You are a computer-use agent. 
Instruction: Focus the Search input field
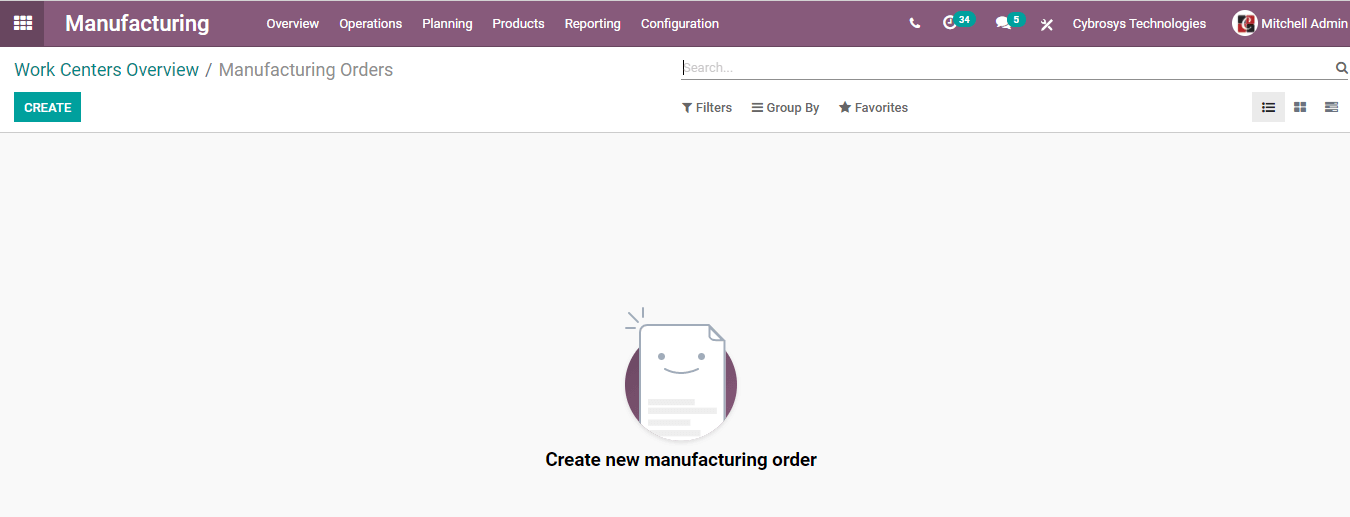pyautogui.click(x=1008, y=68)
